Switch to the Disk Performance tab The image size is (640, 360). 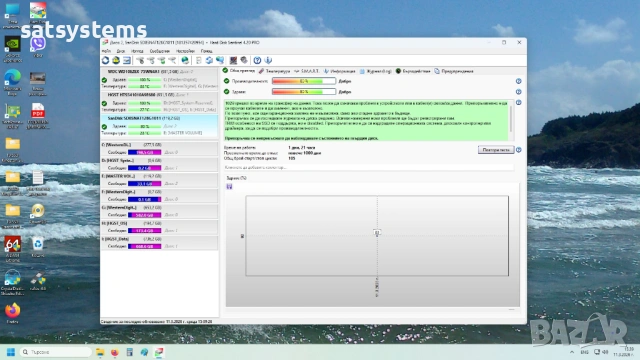(413, 71)
